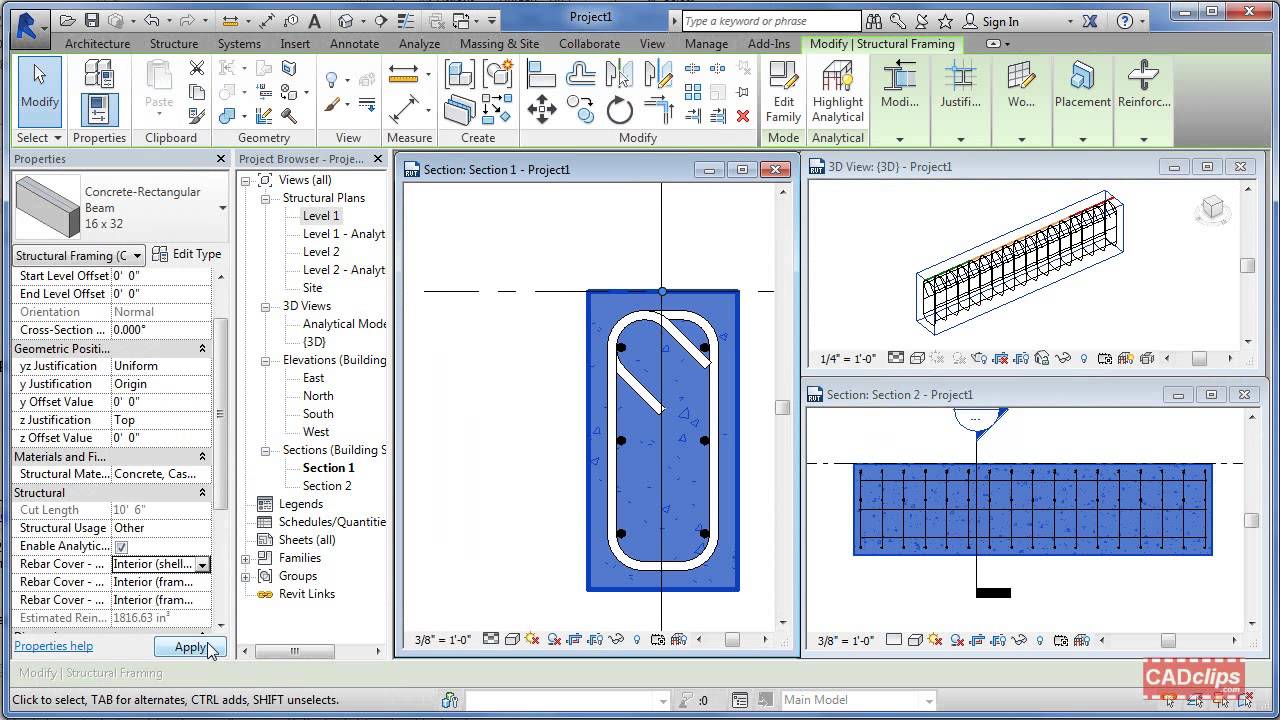1280x720 pixels.
Task: Open the Properties help link
Action: tap(52, 646)
